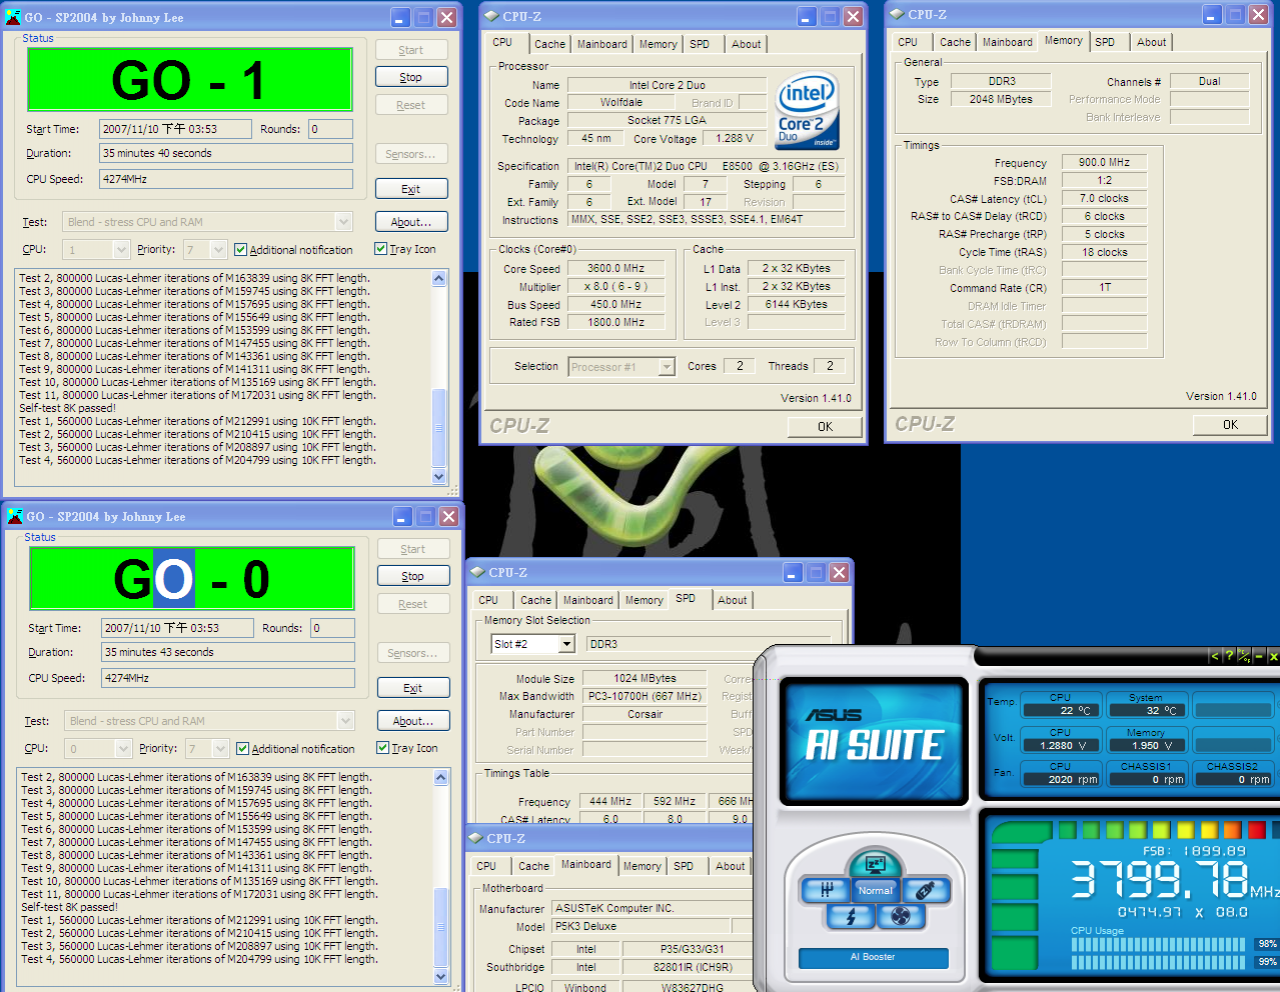
Task: Click the Intel Core 2 Duo logo
Action: [x=807, y=111]
